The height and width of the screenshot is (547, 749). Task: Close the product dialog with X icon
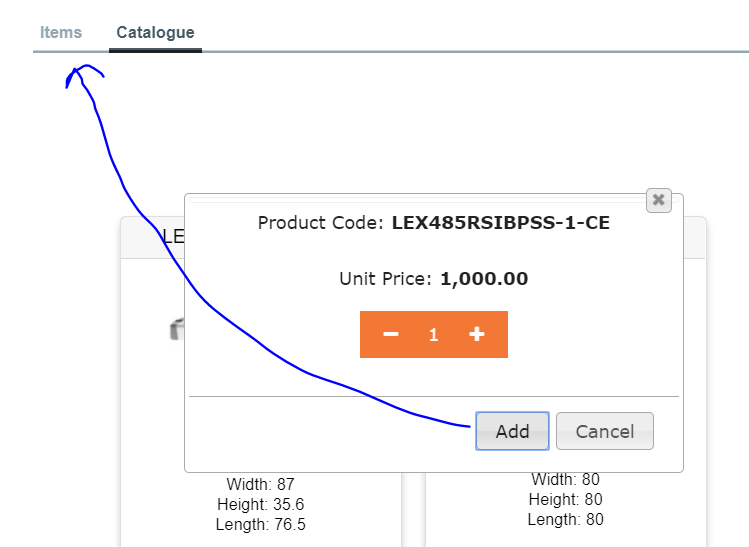pyautogui.click(x=658, y=200)
